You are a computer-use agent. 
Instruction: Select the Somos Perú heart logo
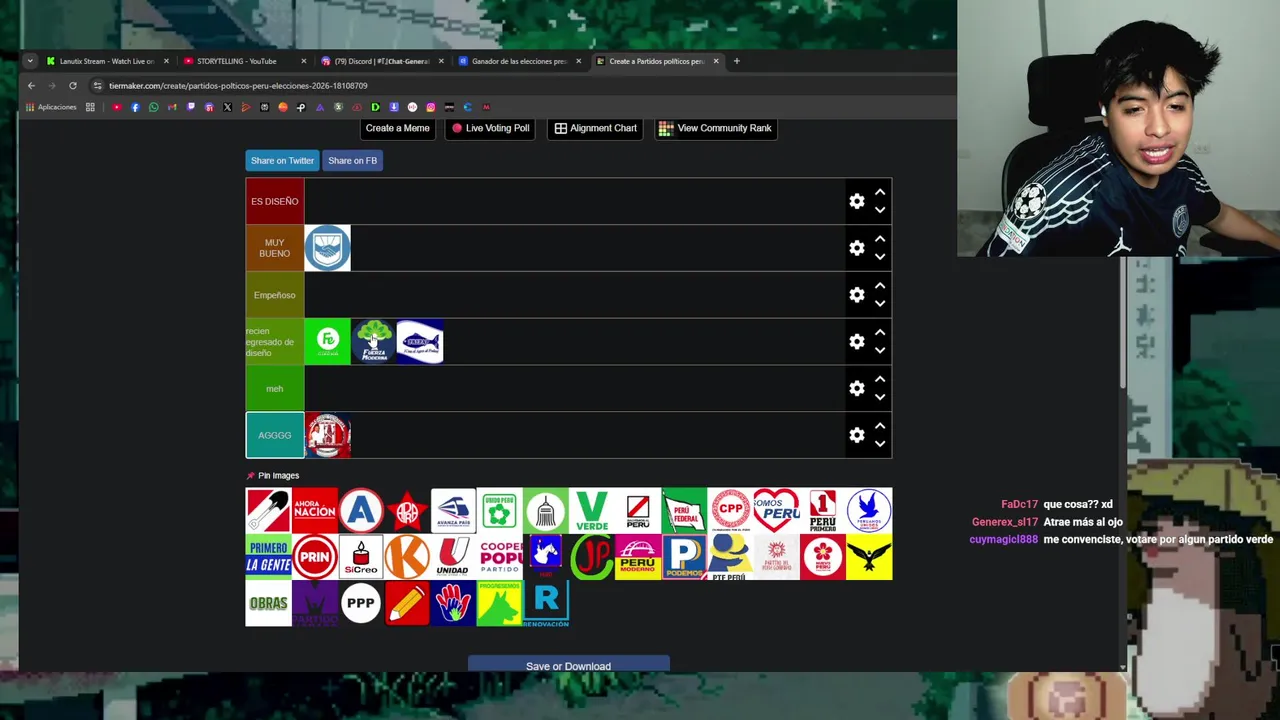tap(776, 511)
